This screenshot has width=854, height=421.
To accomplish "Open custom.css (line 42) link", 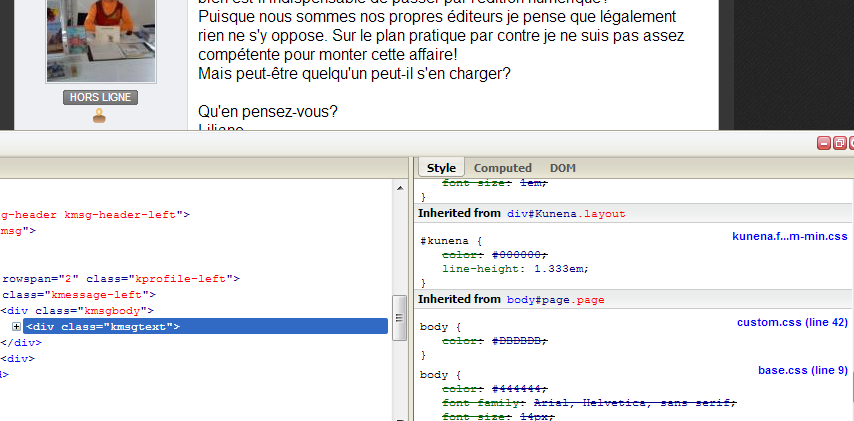I will 792,322.
